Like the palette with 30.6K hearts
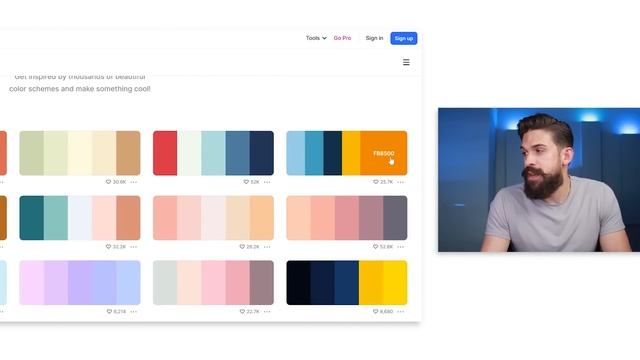 (x=108, y=182)
